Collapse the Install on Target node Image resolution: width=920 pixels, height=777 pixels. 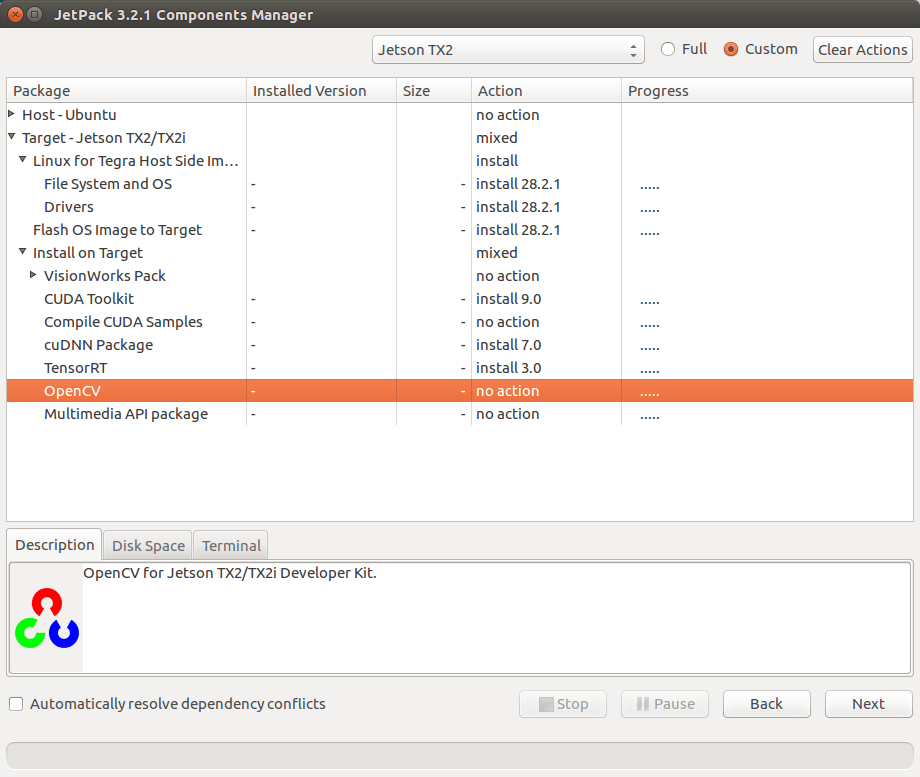click(x=23, y=253)
